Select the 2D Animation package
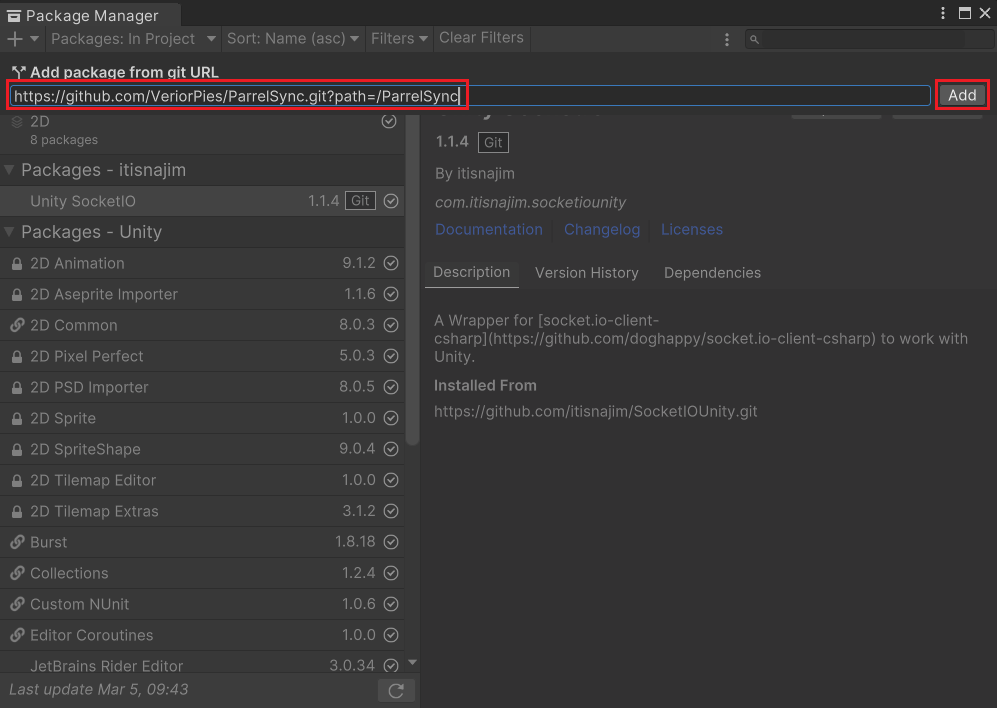The width and height of the screenshot is (997, 708). (x=202, y=263)
